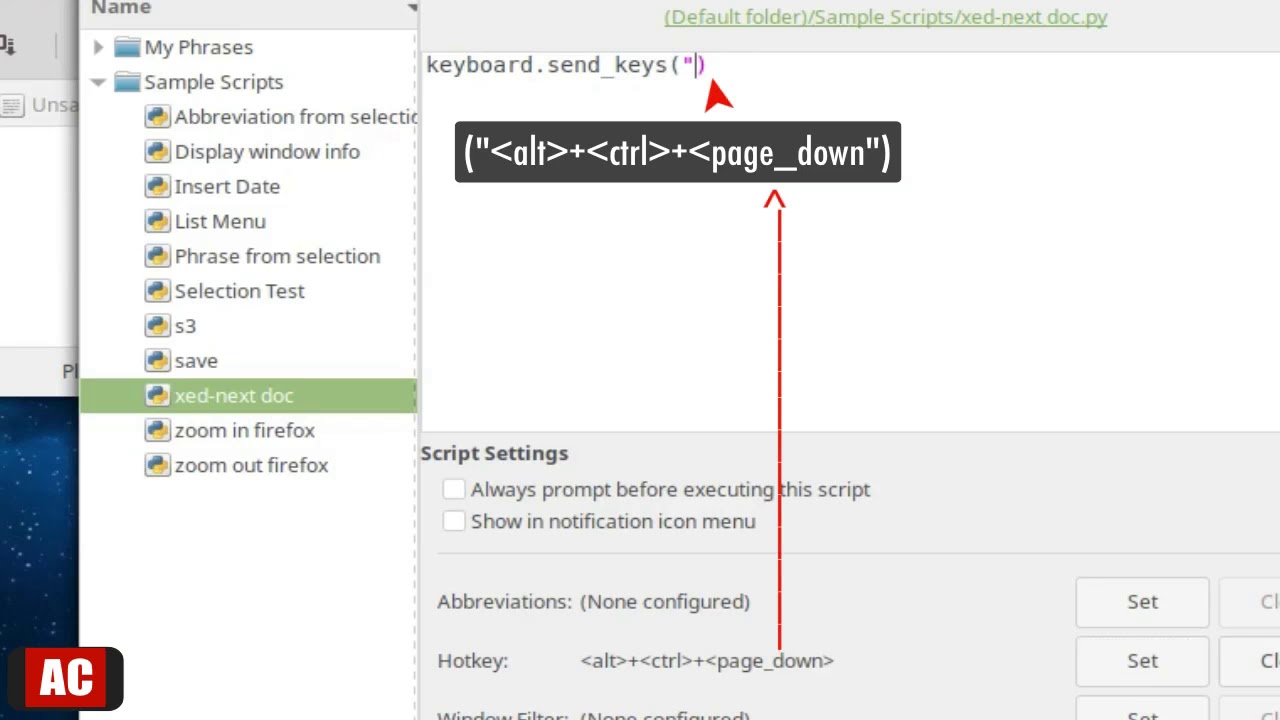Enable Always prompt before executing this script
Screen dimensions: 1280x720
pos(454,489)
